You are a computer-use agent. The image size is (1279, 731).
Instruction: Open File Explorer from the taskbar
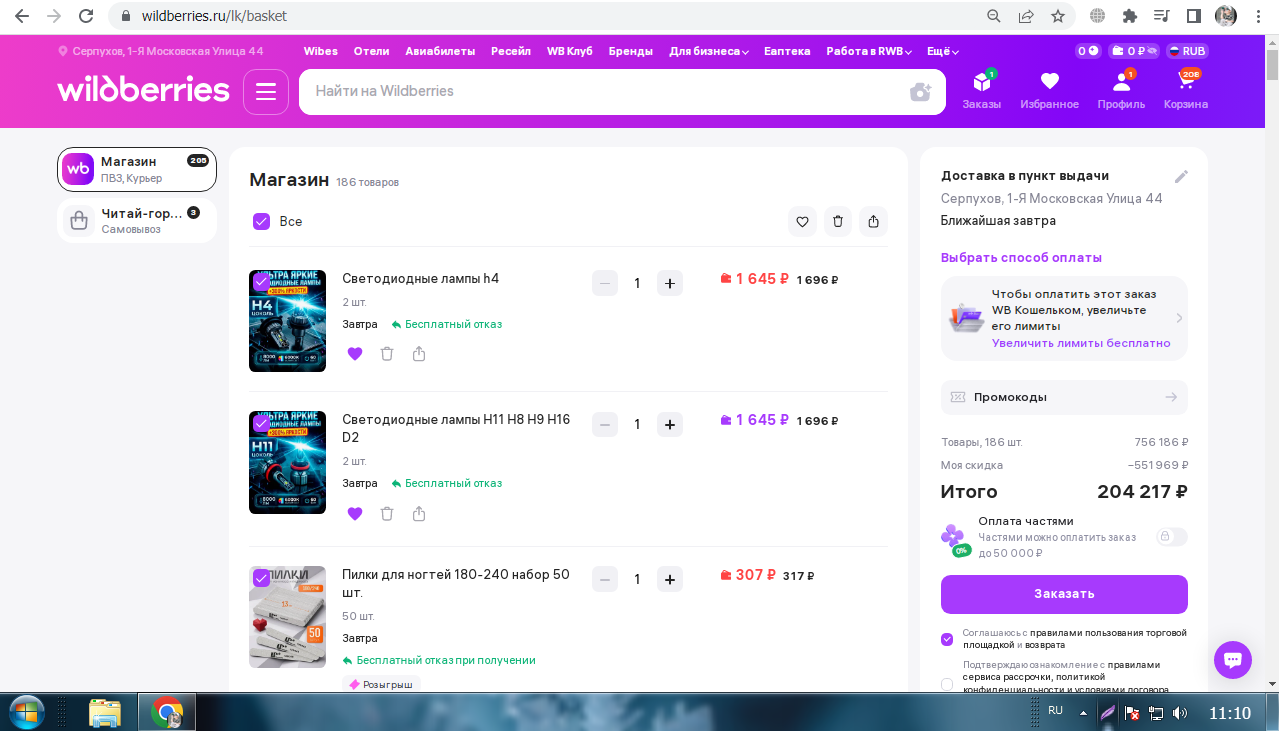[x=105, y=713]
